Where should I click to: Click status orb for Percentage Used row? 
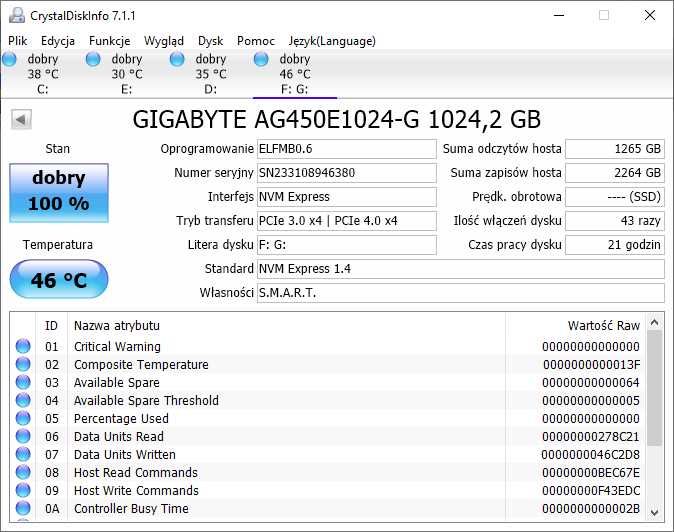(23, 418)
